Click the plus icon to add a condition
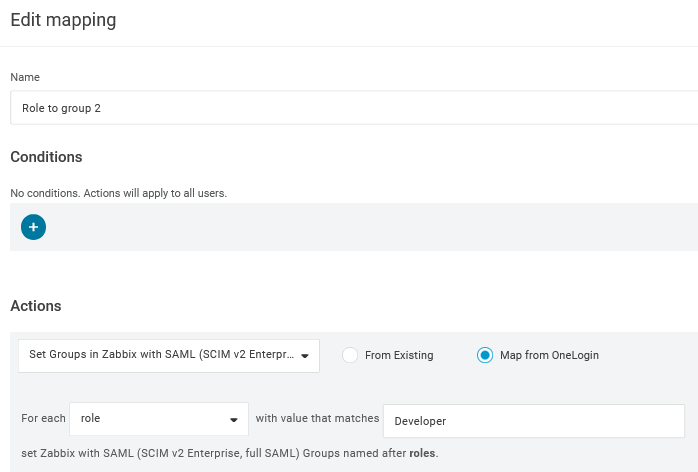The image size is (698, 472). 33,227
